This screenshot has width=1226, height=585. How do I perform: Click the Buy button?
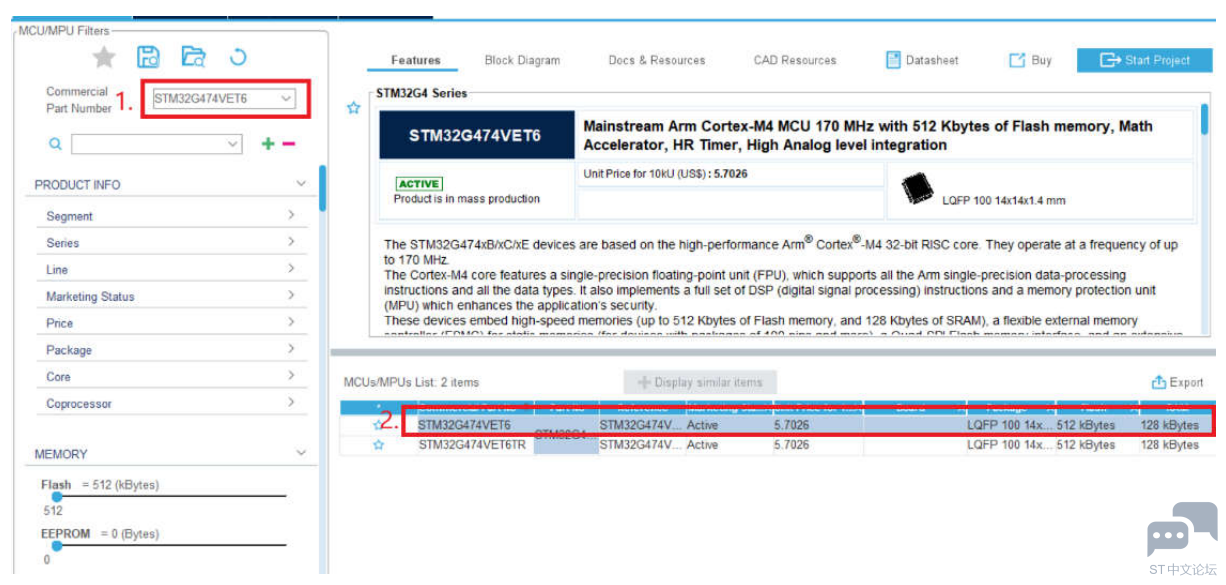(x=1030, y=60)
